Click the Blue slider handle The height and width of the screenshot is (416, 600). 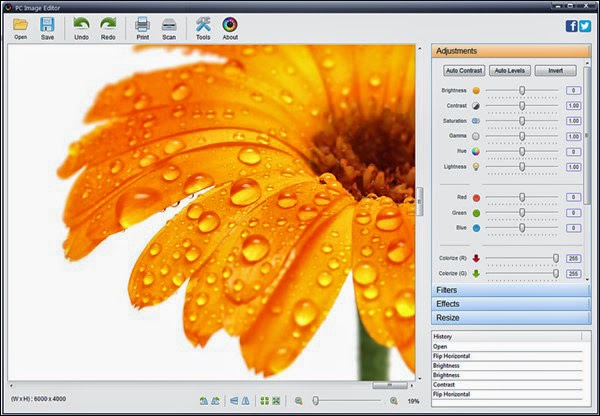coord(522,228)
